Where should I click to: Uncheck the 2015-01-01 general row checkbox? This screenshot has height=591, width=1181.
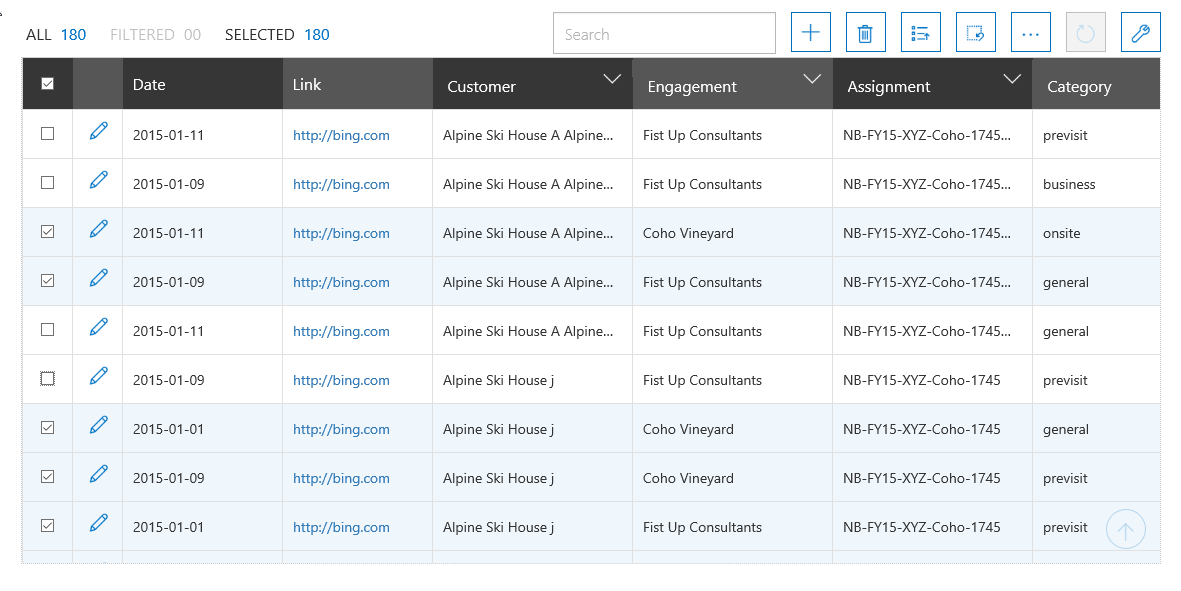tap(47, 428)
